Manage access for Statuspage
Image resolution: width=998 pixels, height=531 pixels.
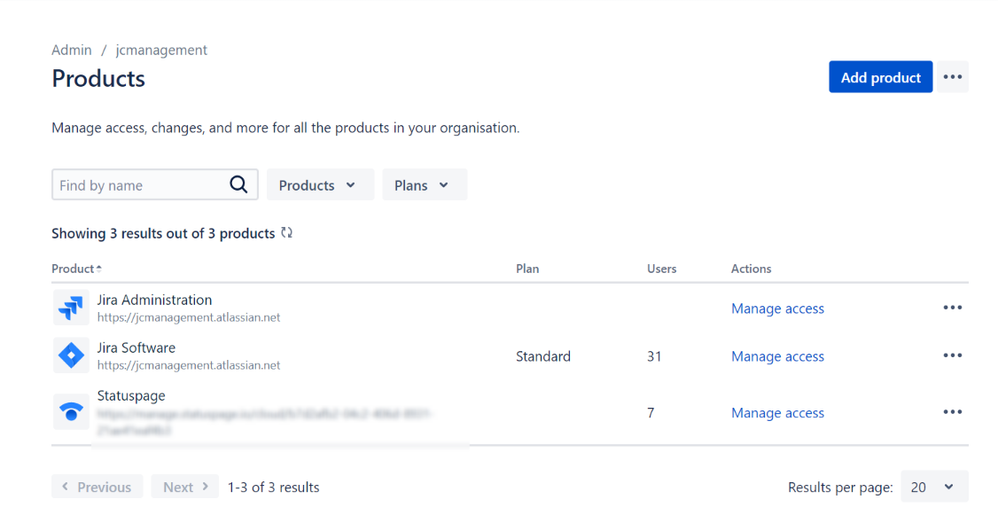(x=777, y=413)
